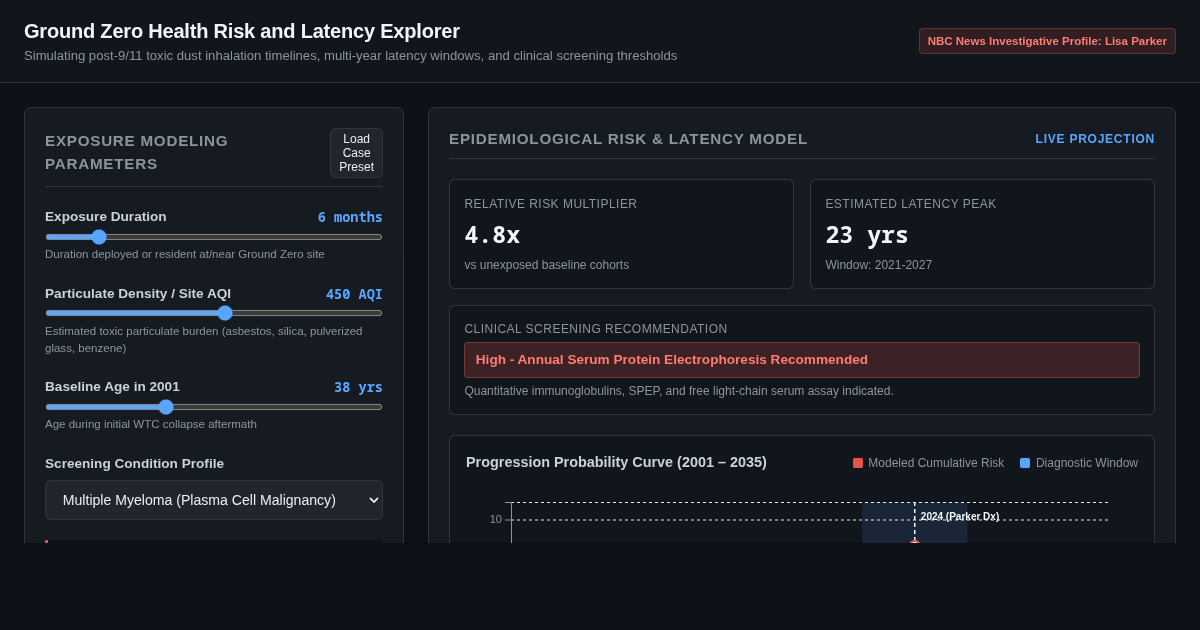The height and width of the screenshot is (630, 1200).
Task: Click the 6 months exposure value
Action: (x=350, y=217)
